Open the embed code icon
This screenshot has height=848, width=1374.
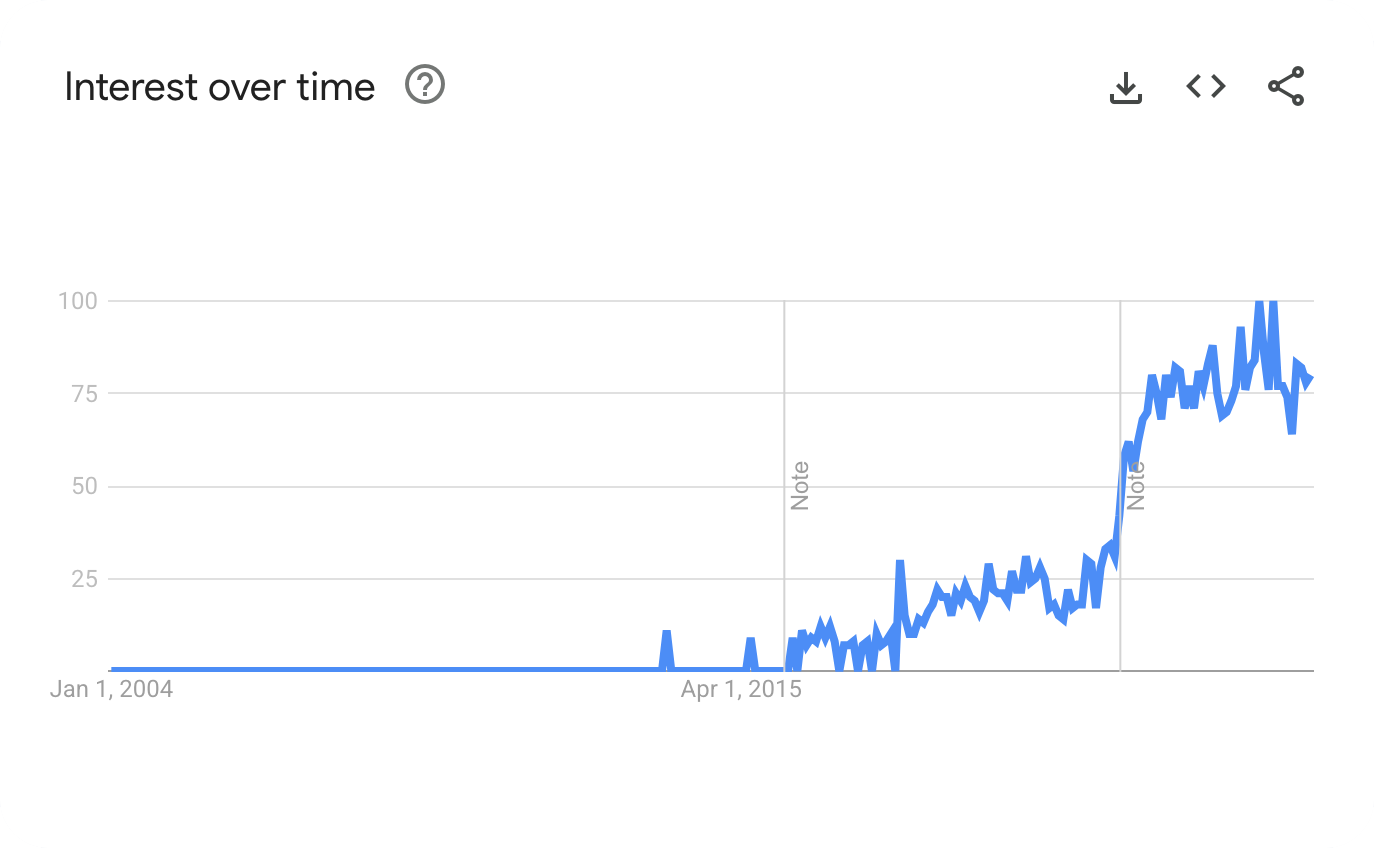click(1206, 86)
